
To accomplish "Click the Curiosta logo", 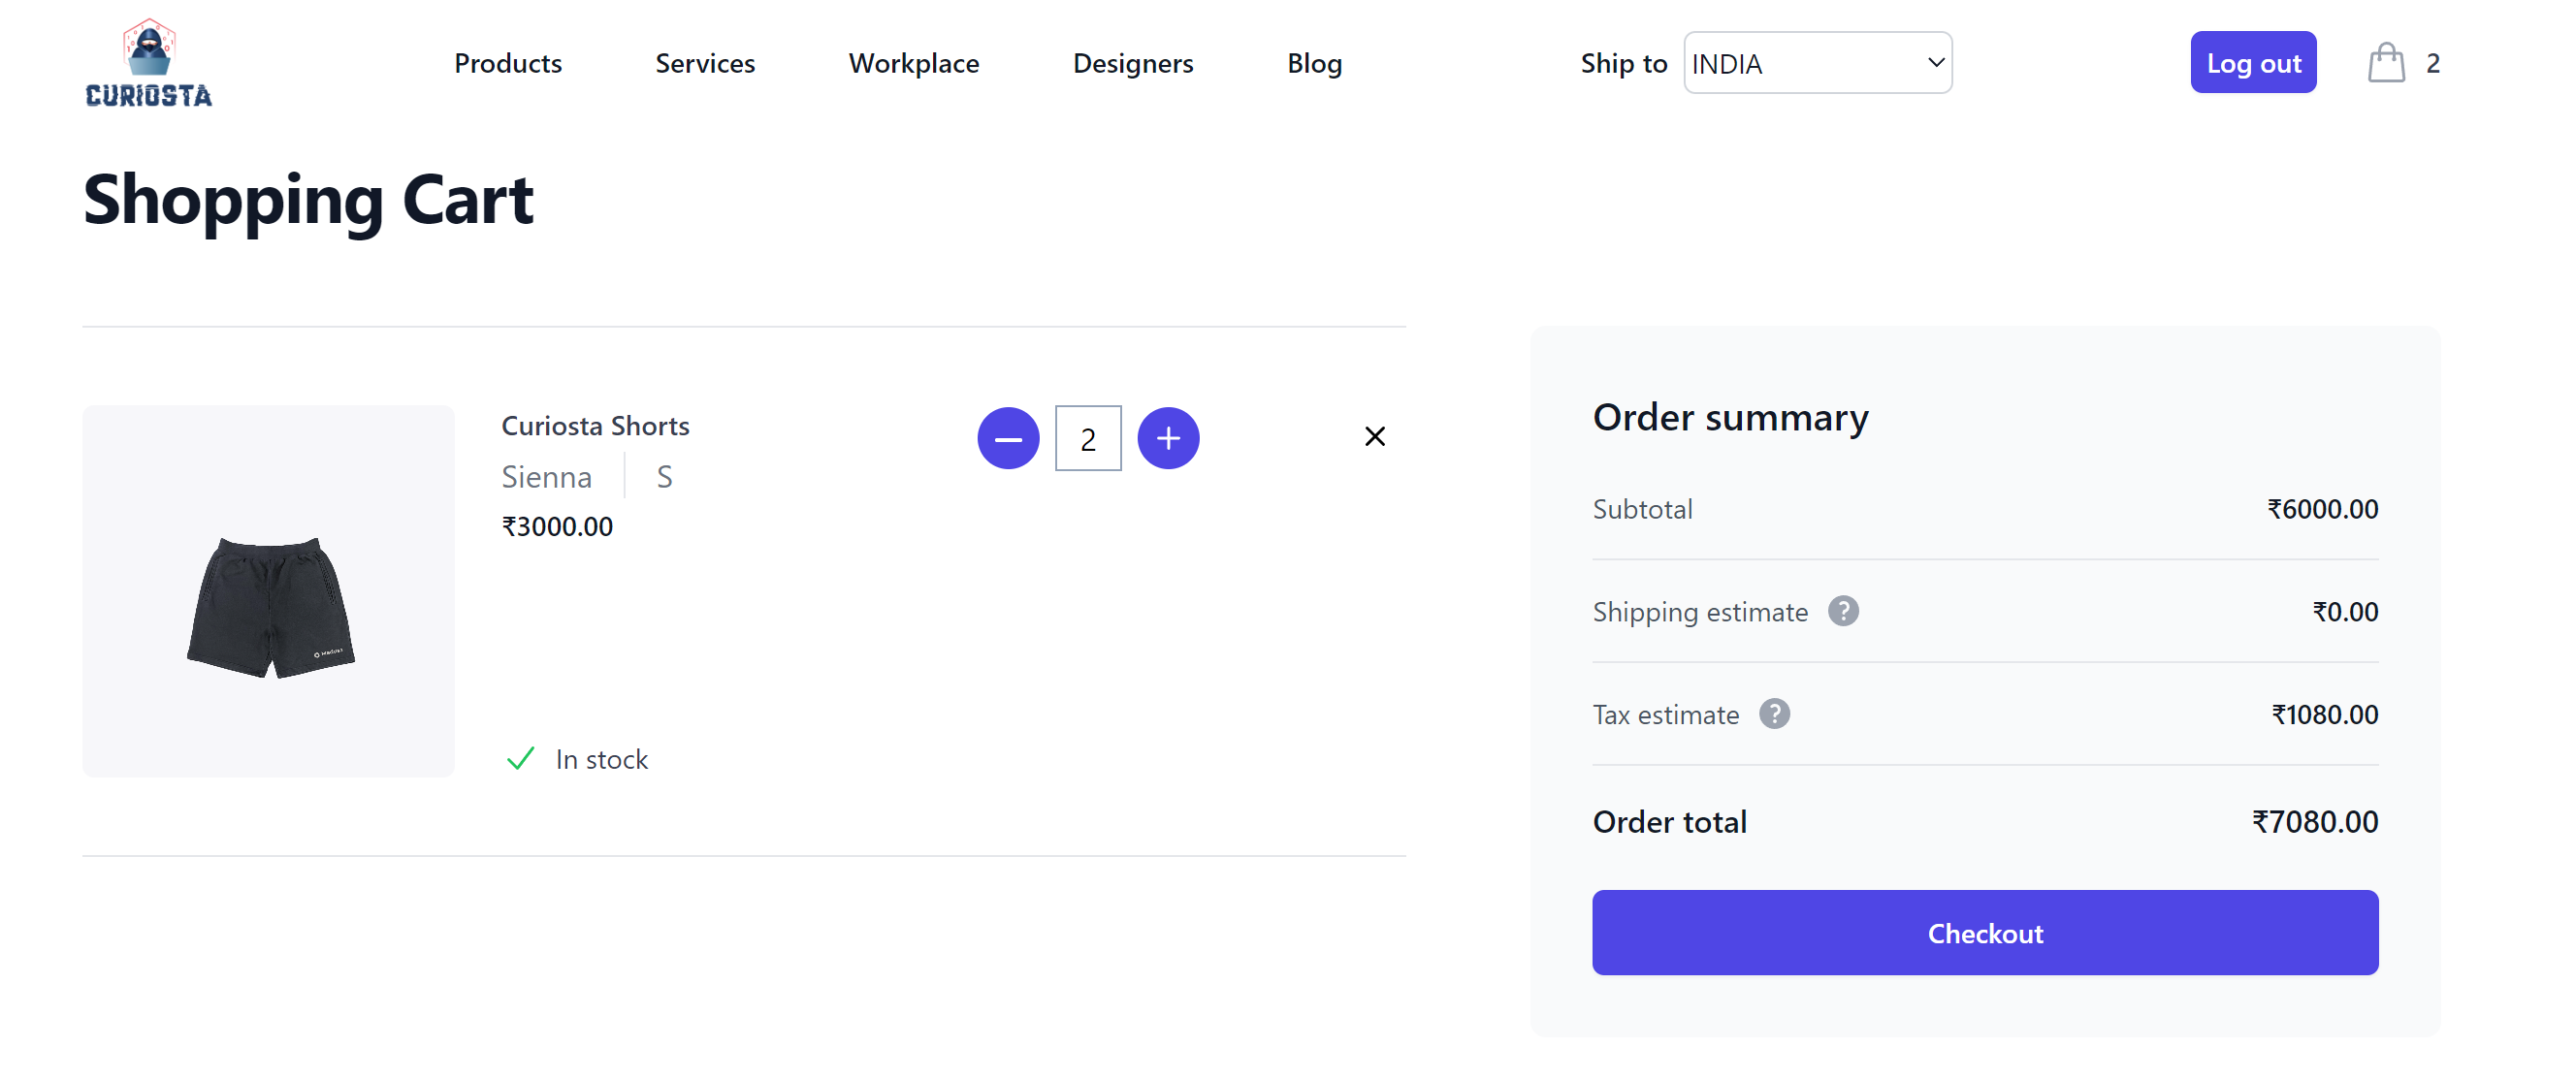I will (148, 60).
